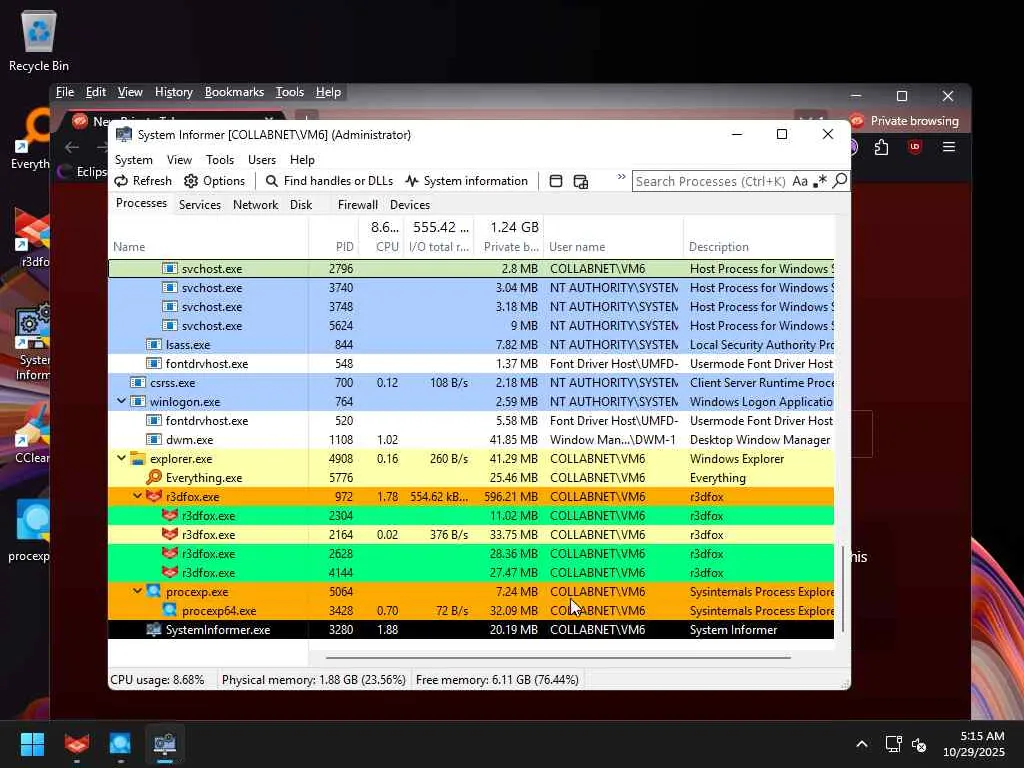Click the Everything.exe magnifier icon

[x=154, y=477]
